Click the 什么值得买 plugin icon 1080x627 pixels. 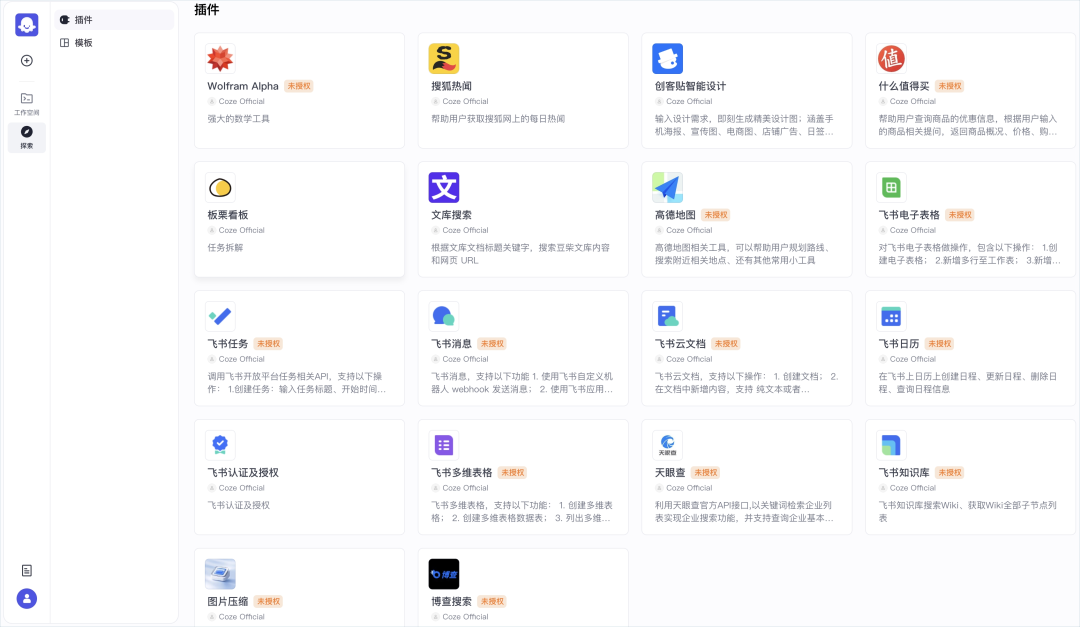point(891,58)
